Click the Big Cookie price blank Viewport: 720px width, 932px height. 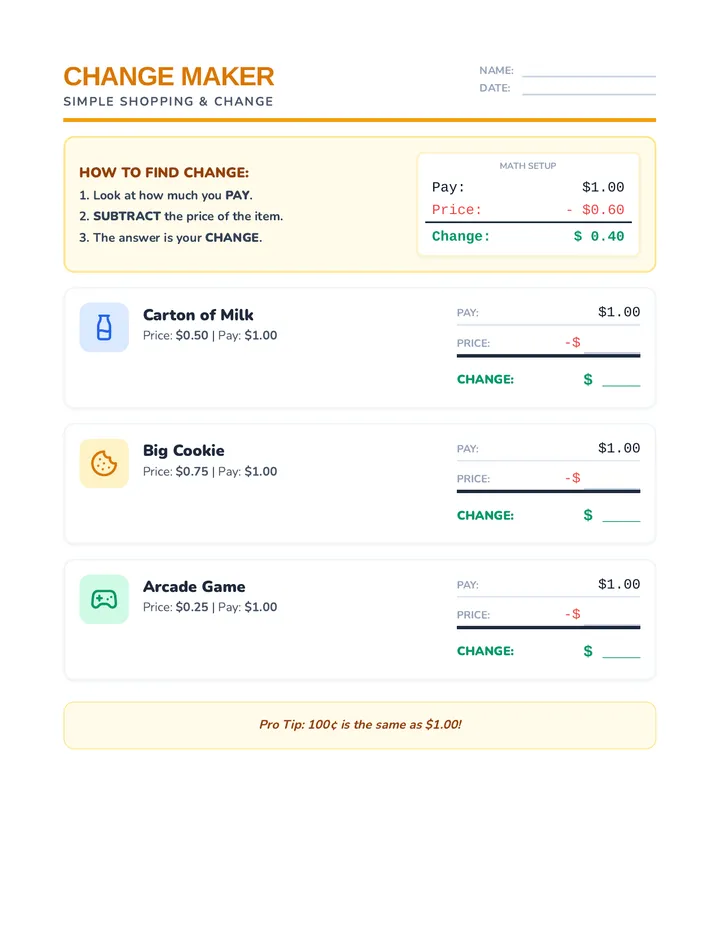[612, 479]
